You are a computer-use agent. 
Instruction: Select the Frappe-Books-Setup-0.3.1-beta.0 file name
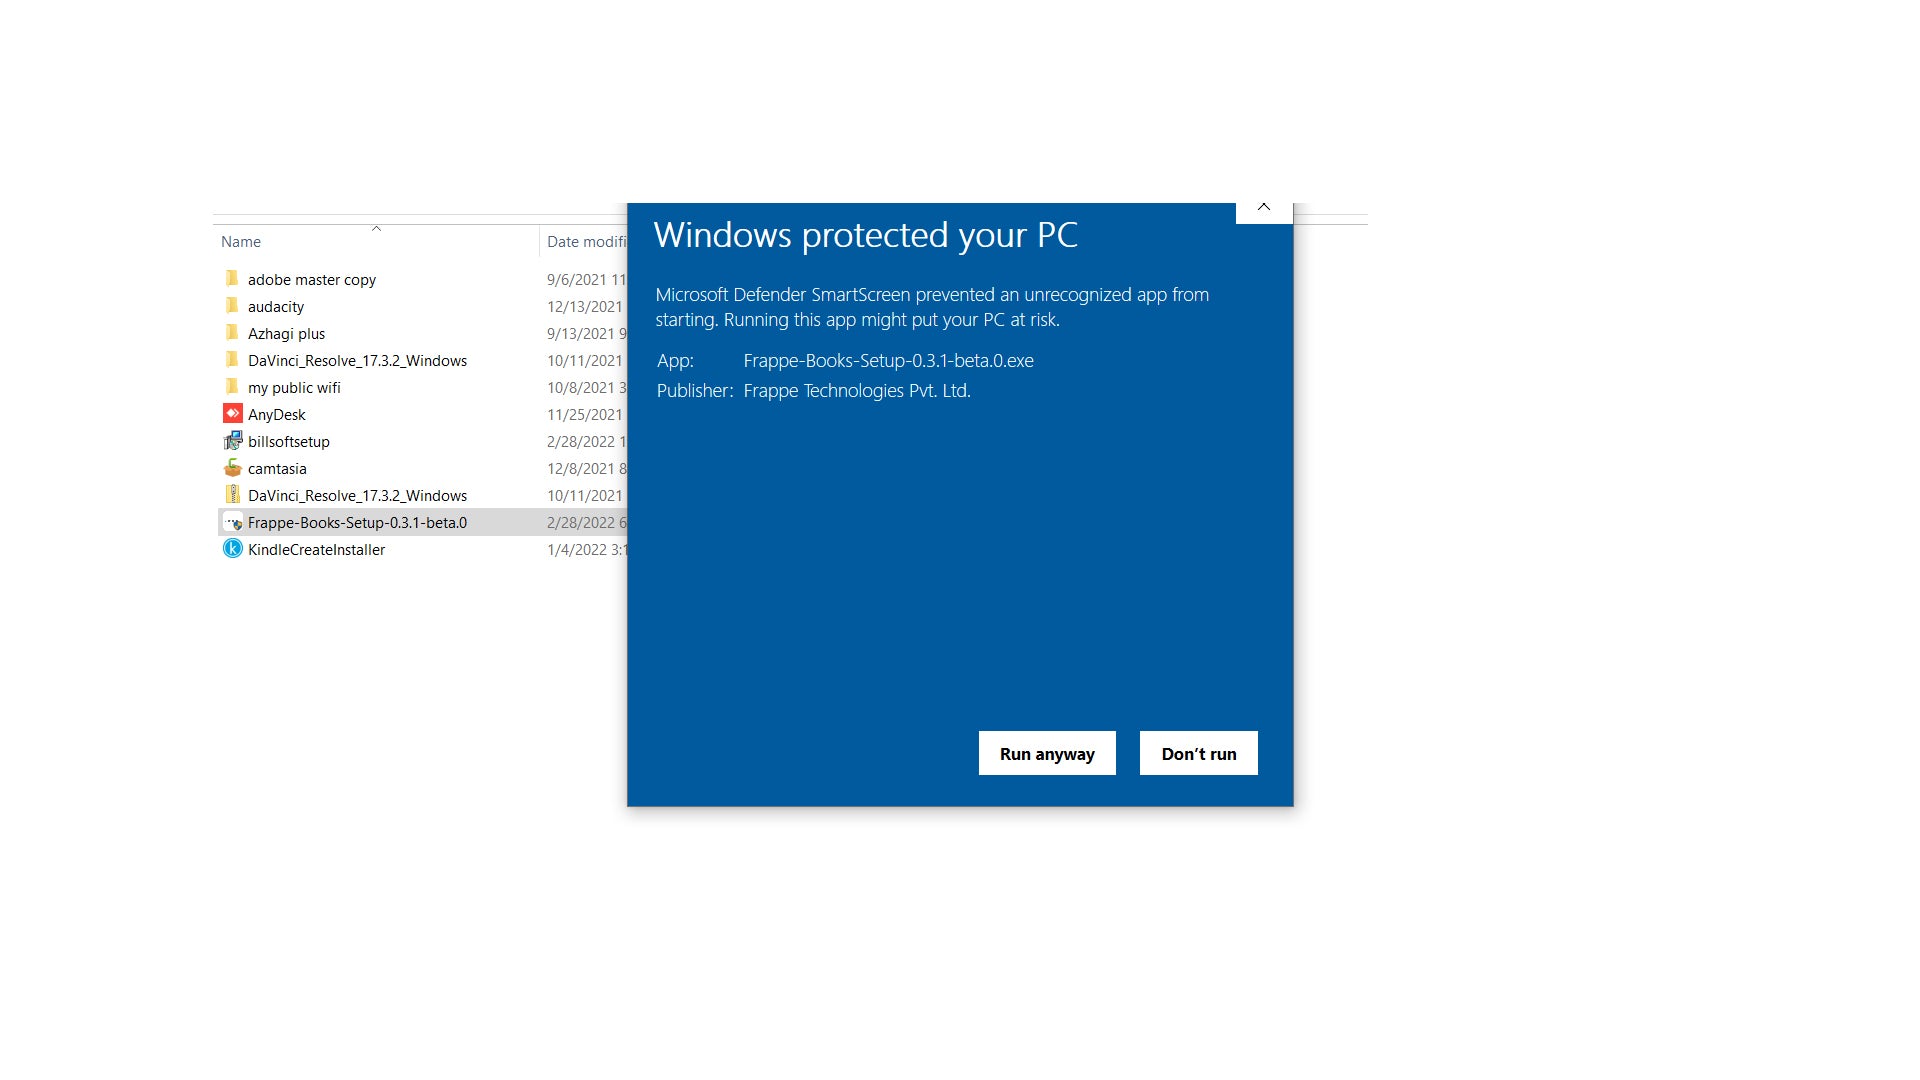357,523
